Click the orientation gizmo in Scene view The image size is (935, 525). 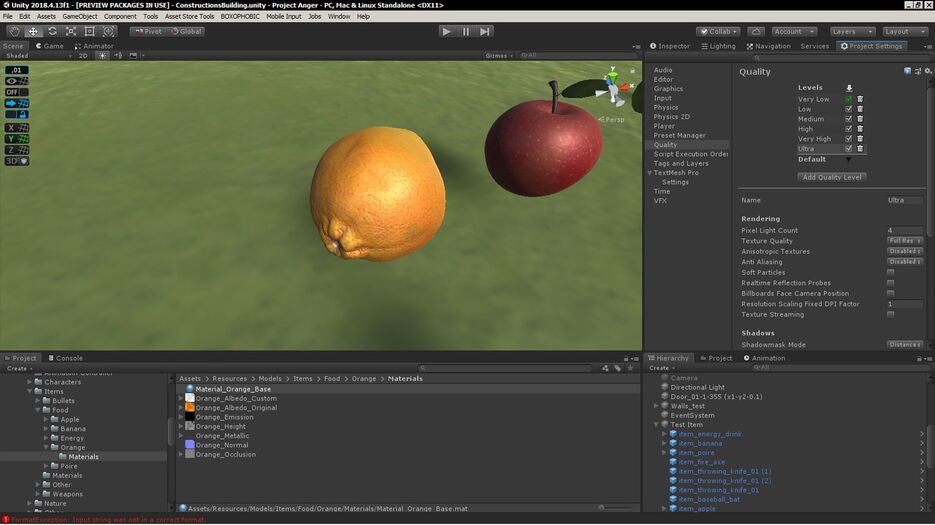click(x=614, y=87)
